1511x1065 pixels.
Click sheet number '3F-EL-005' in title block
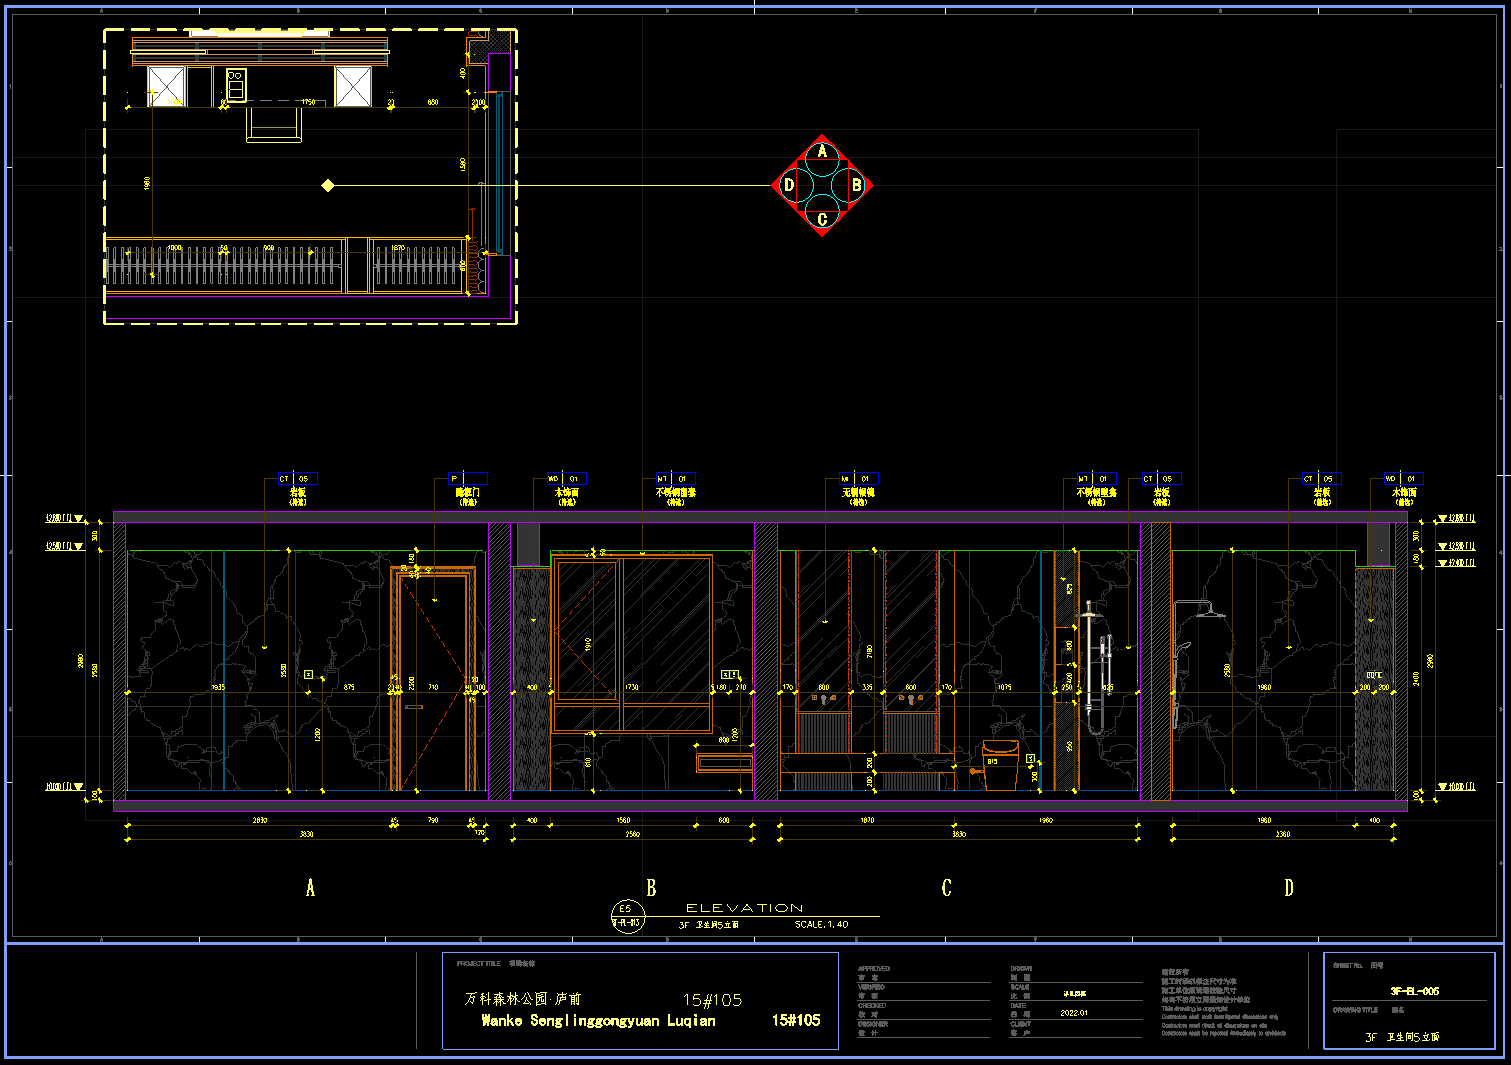1414,991
